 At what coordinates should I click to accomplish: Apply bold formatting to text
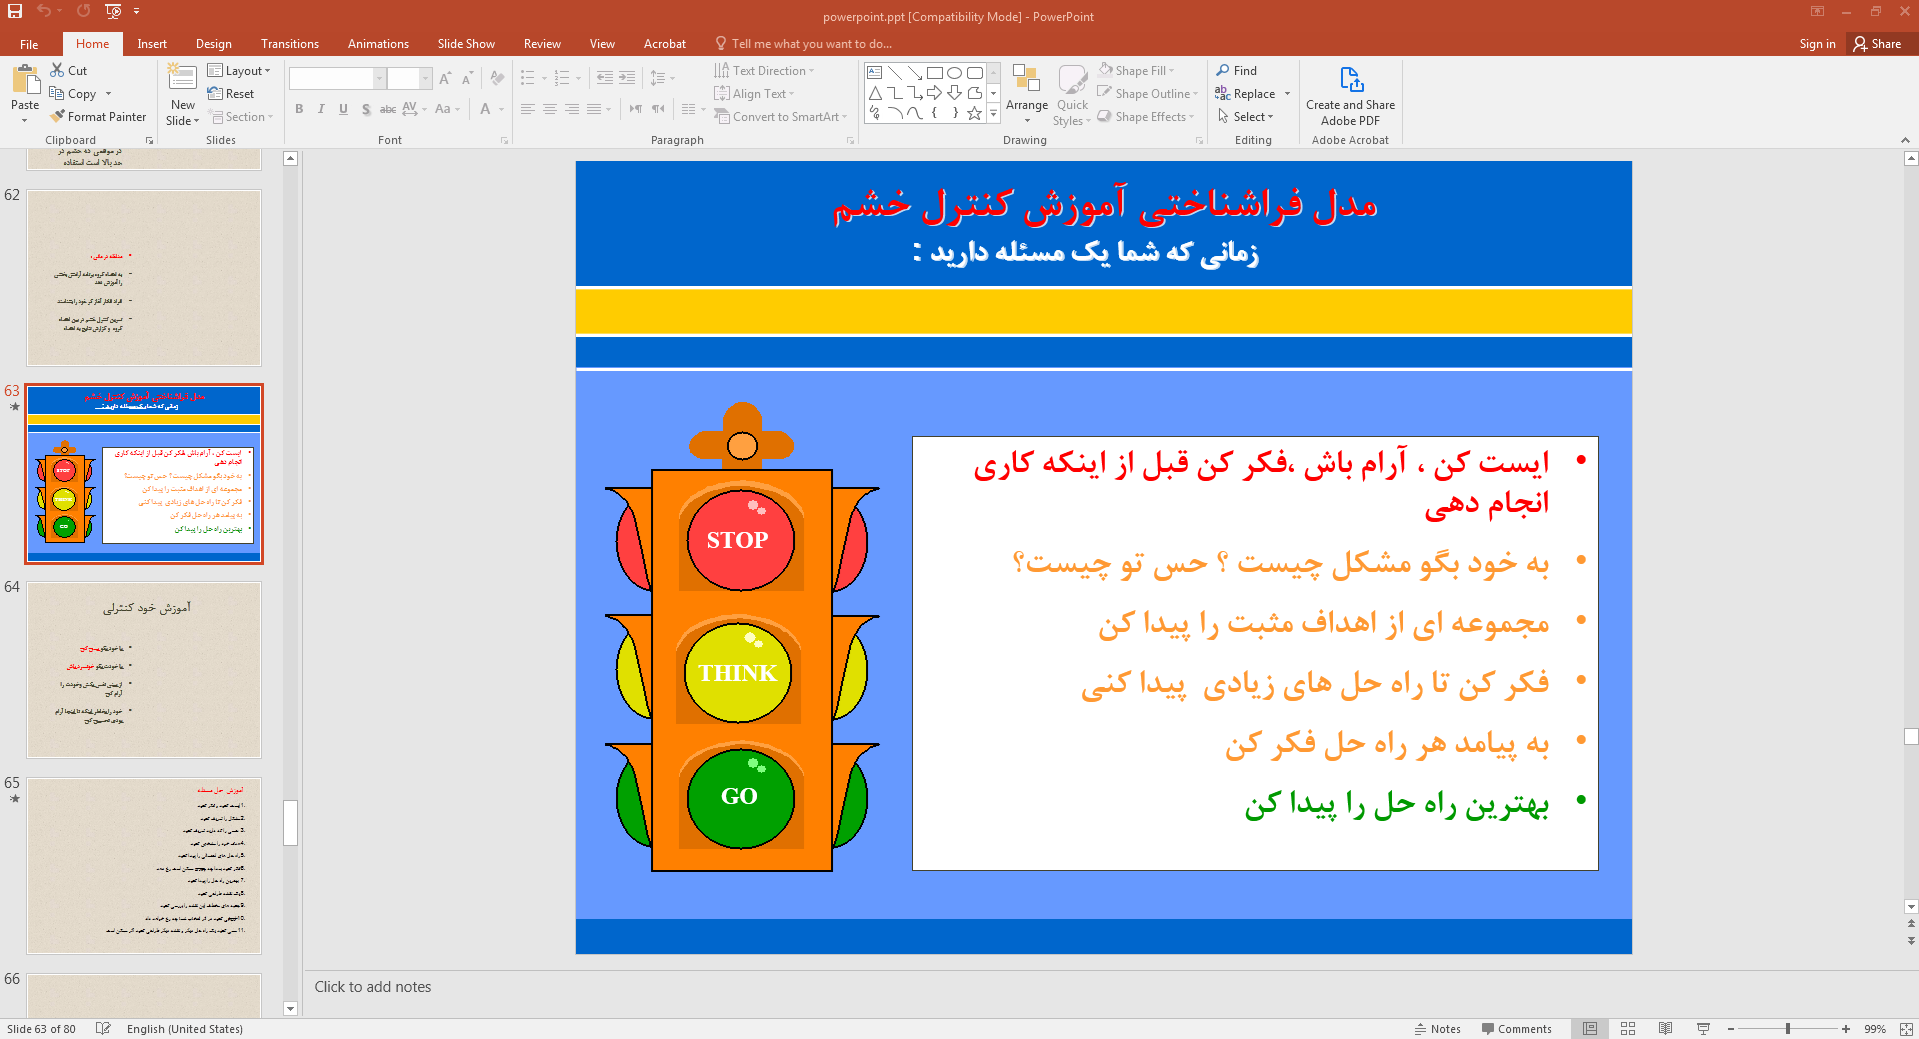[x=298, y=109]
